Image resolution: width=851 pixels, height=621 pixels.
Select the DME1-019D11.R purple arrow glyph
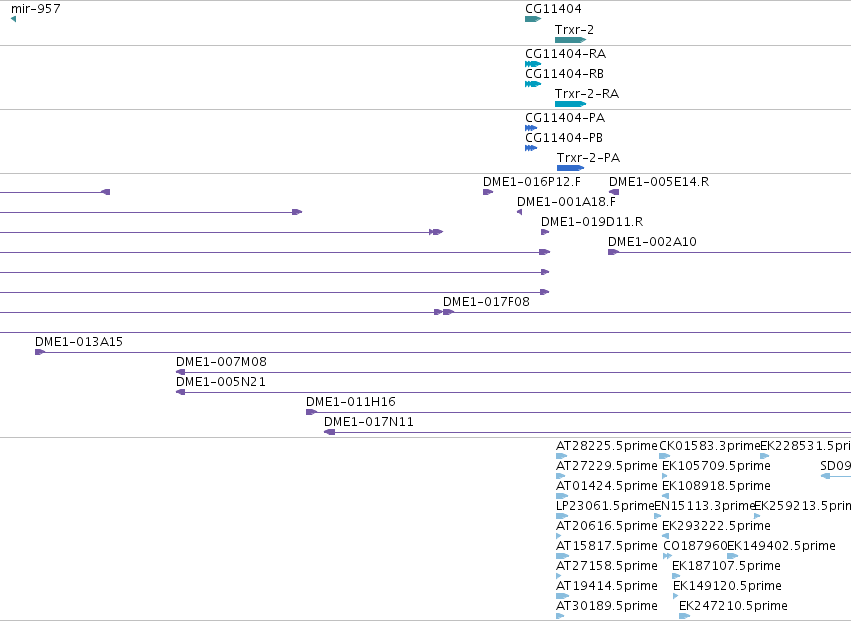pyautogui.click(x=545, y=232)
